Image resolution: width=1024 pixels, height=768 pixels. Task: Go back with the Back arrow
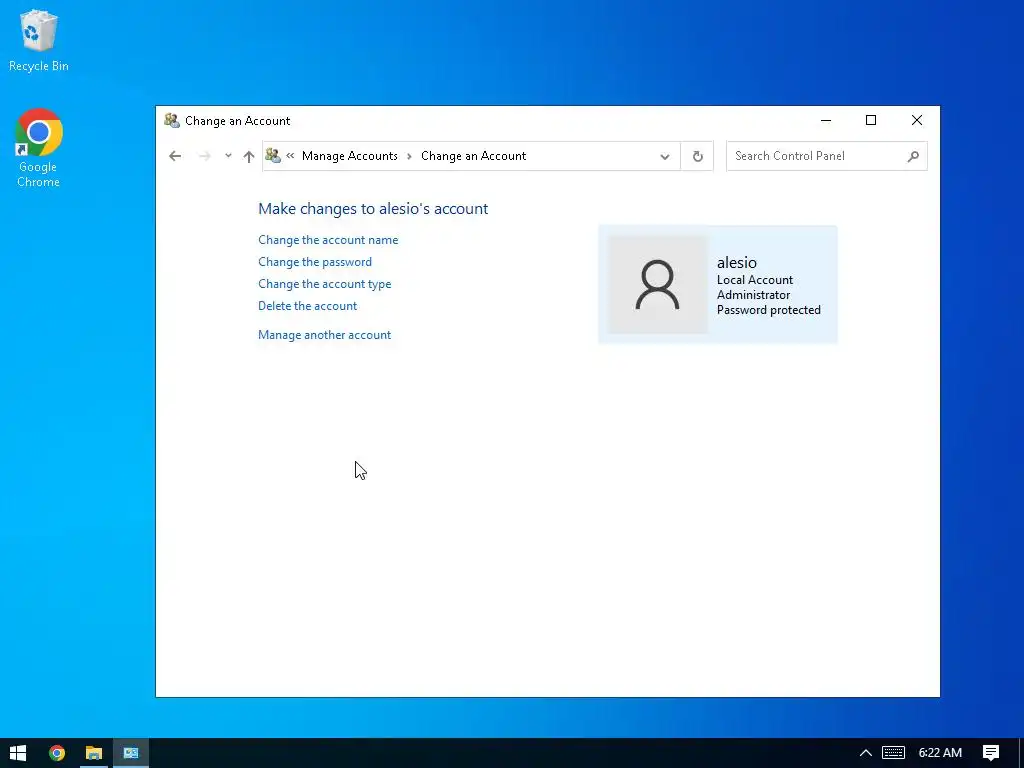tap(175, 156)
